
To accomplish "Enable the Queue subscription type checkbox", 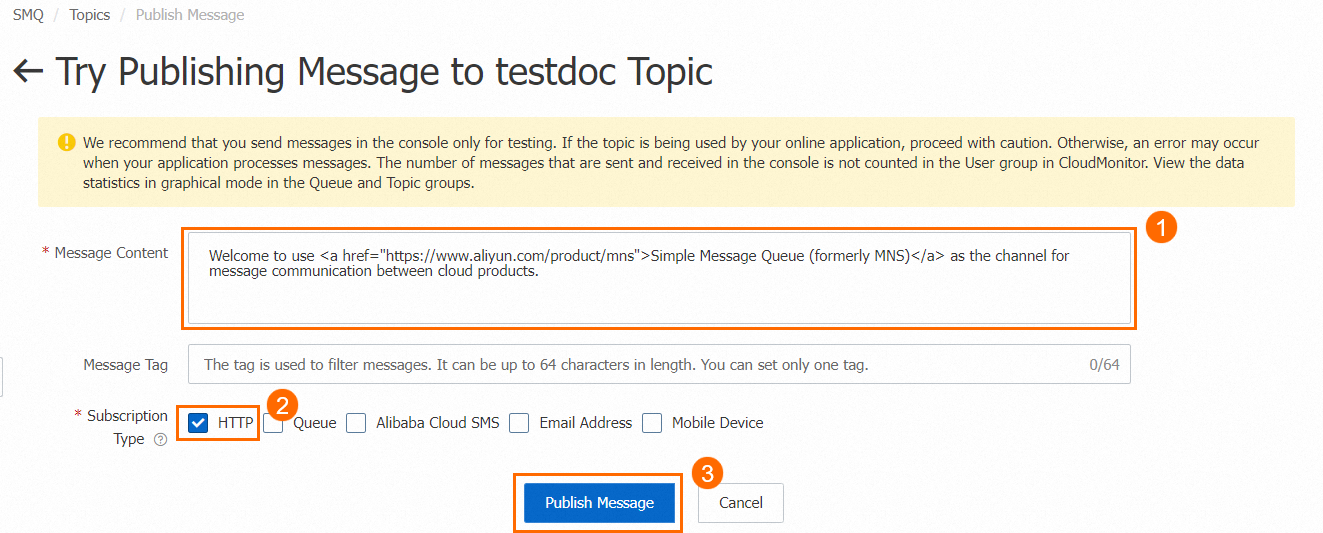I will coord(274,423).
